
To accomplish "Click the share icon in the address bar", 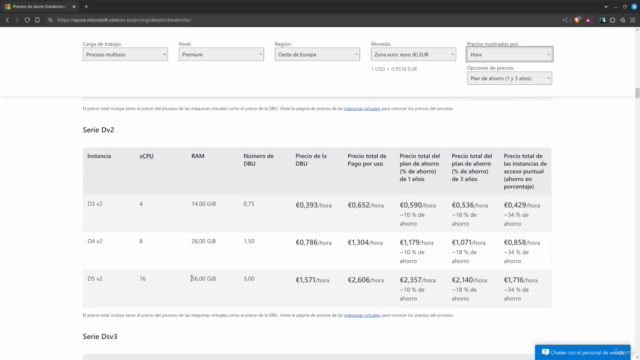I will (565, 20).
